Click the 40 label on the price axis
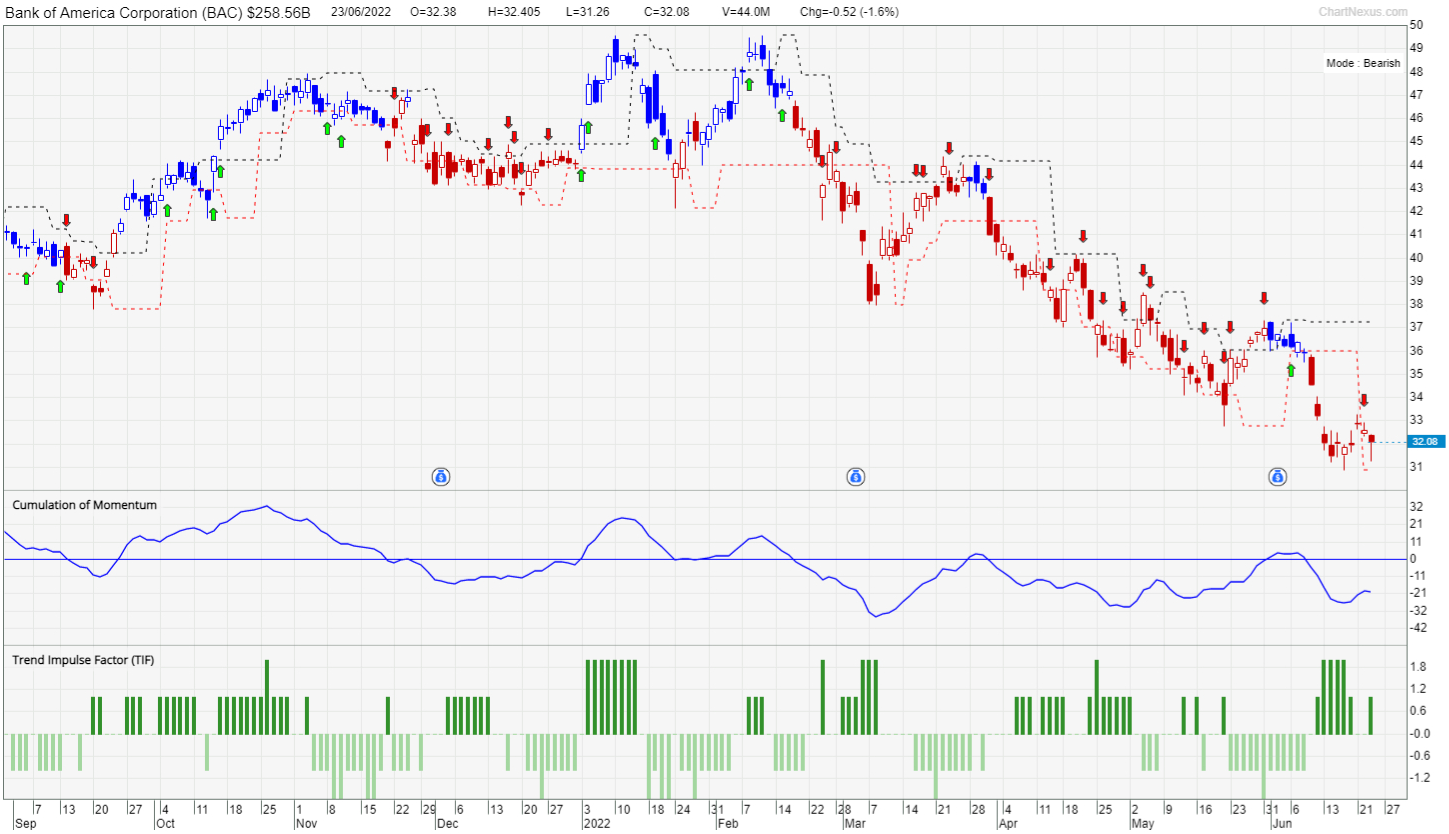The height and width of the screenshot is (834, 1449). click(1416, 257)
